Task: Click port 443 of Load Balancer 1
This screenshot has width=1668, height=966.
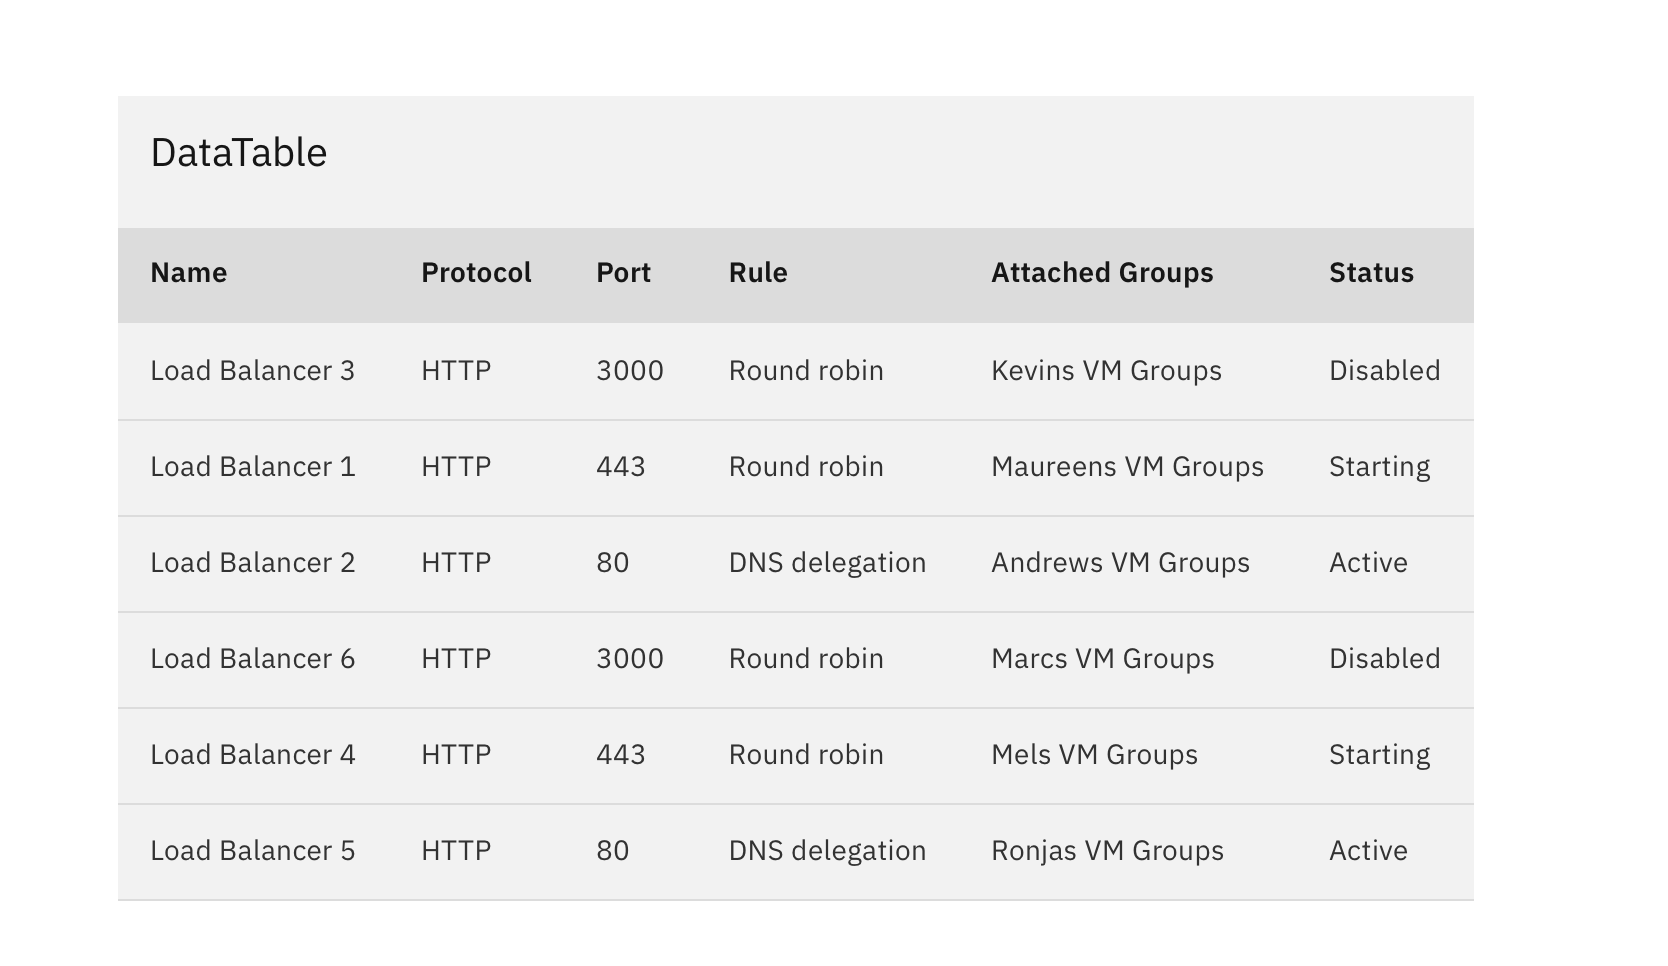Action: 621,467
